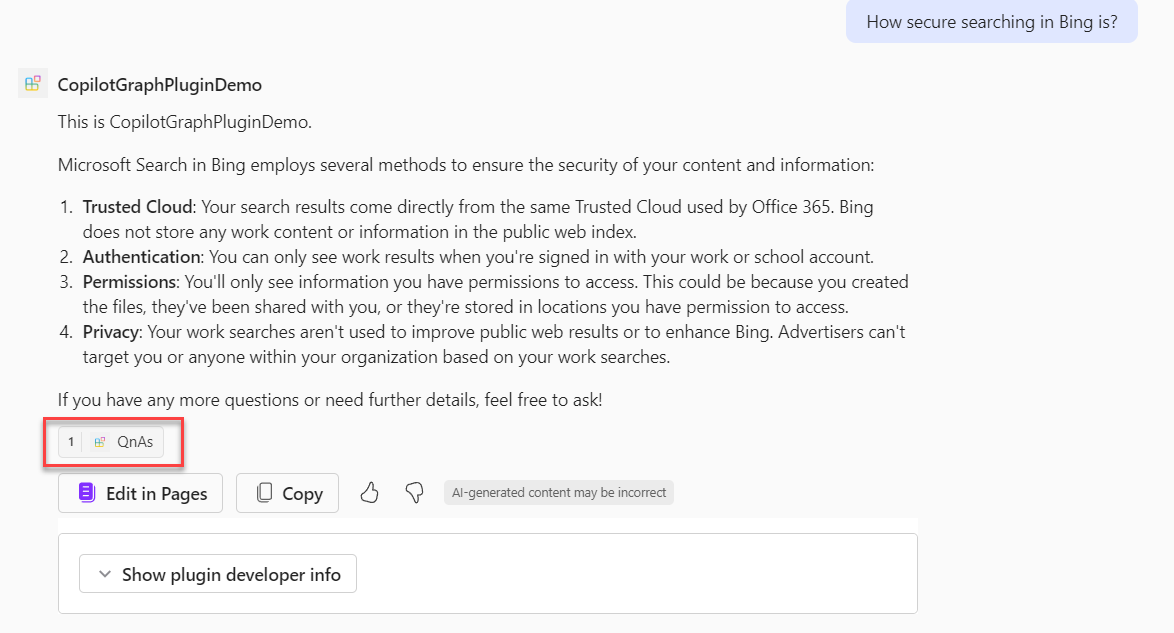Click the clipboard icon in the Copy button
Screen dimensions: 1174x633
click(264, 493)
